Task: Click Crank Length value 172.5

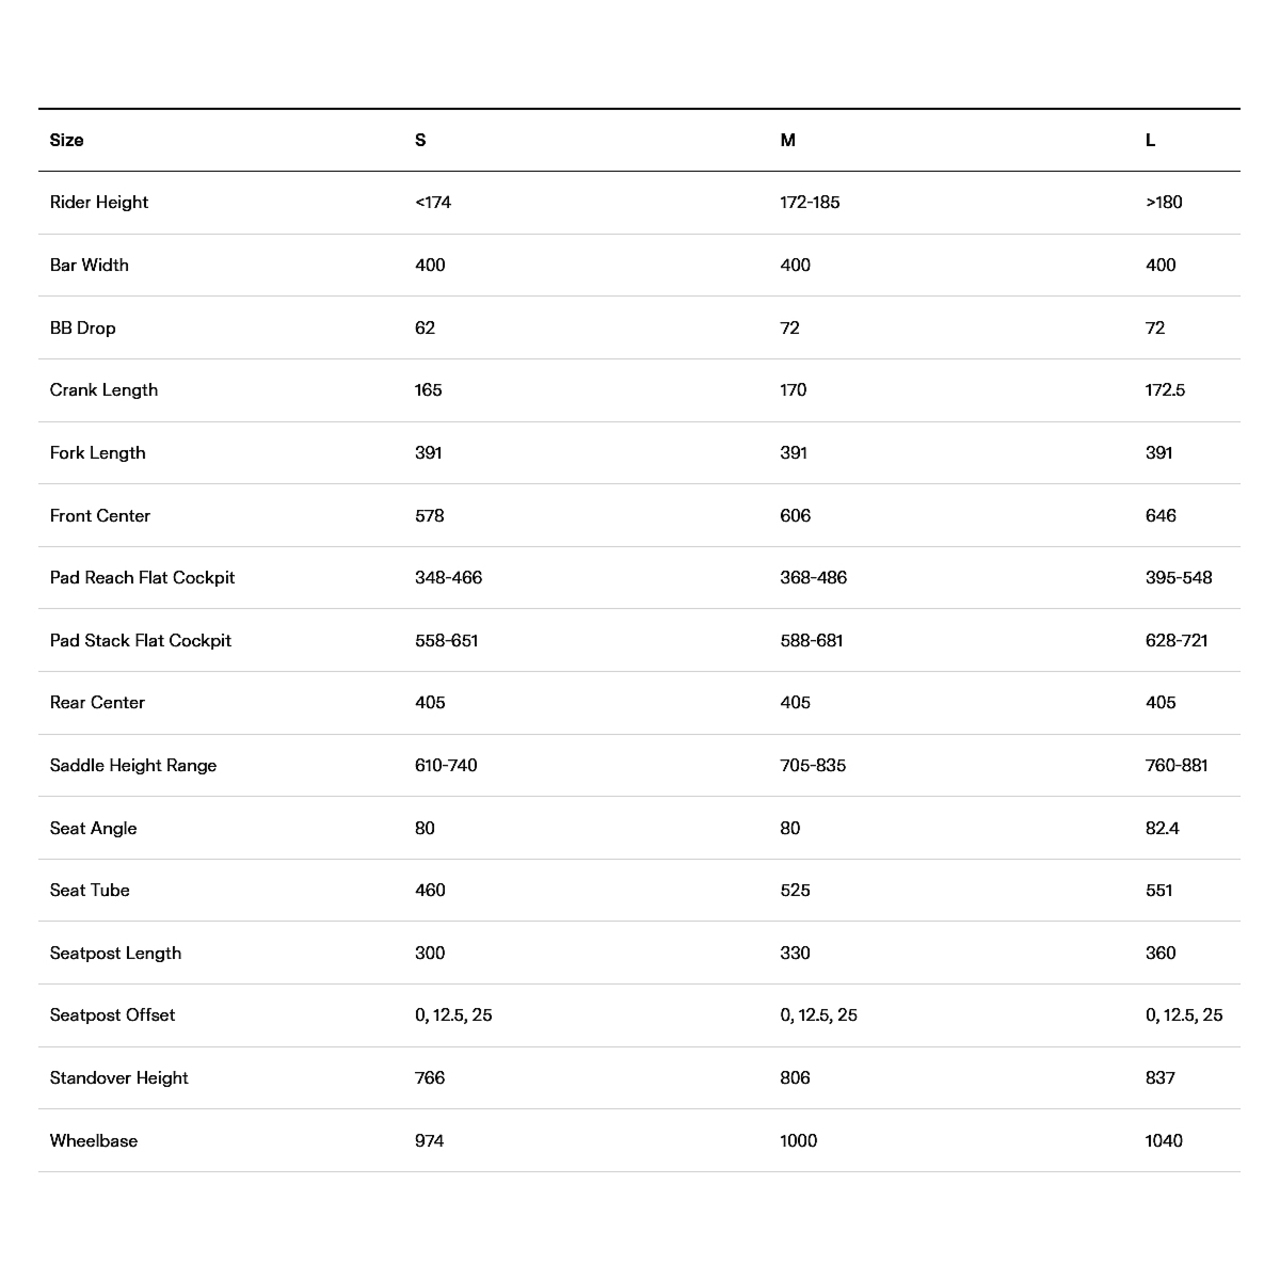Action: pyautogui.click(x=1165, y=390)
